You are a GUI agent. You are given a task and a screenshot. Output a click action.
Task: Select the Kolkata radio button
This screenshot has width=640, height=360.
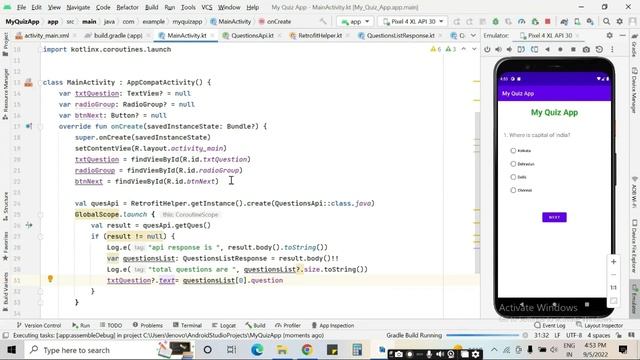pos(513,151)
